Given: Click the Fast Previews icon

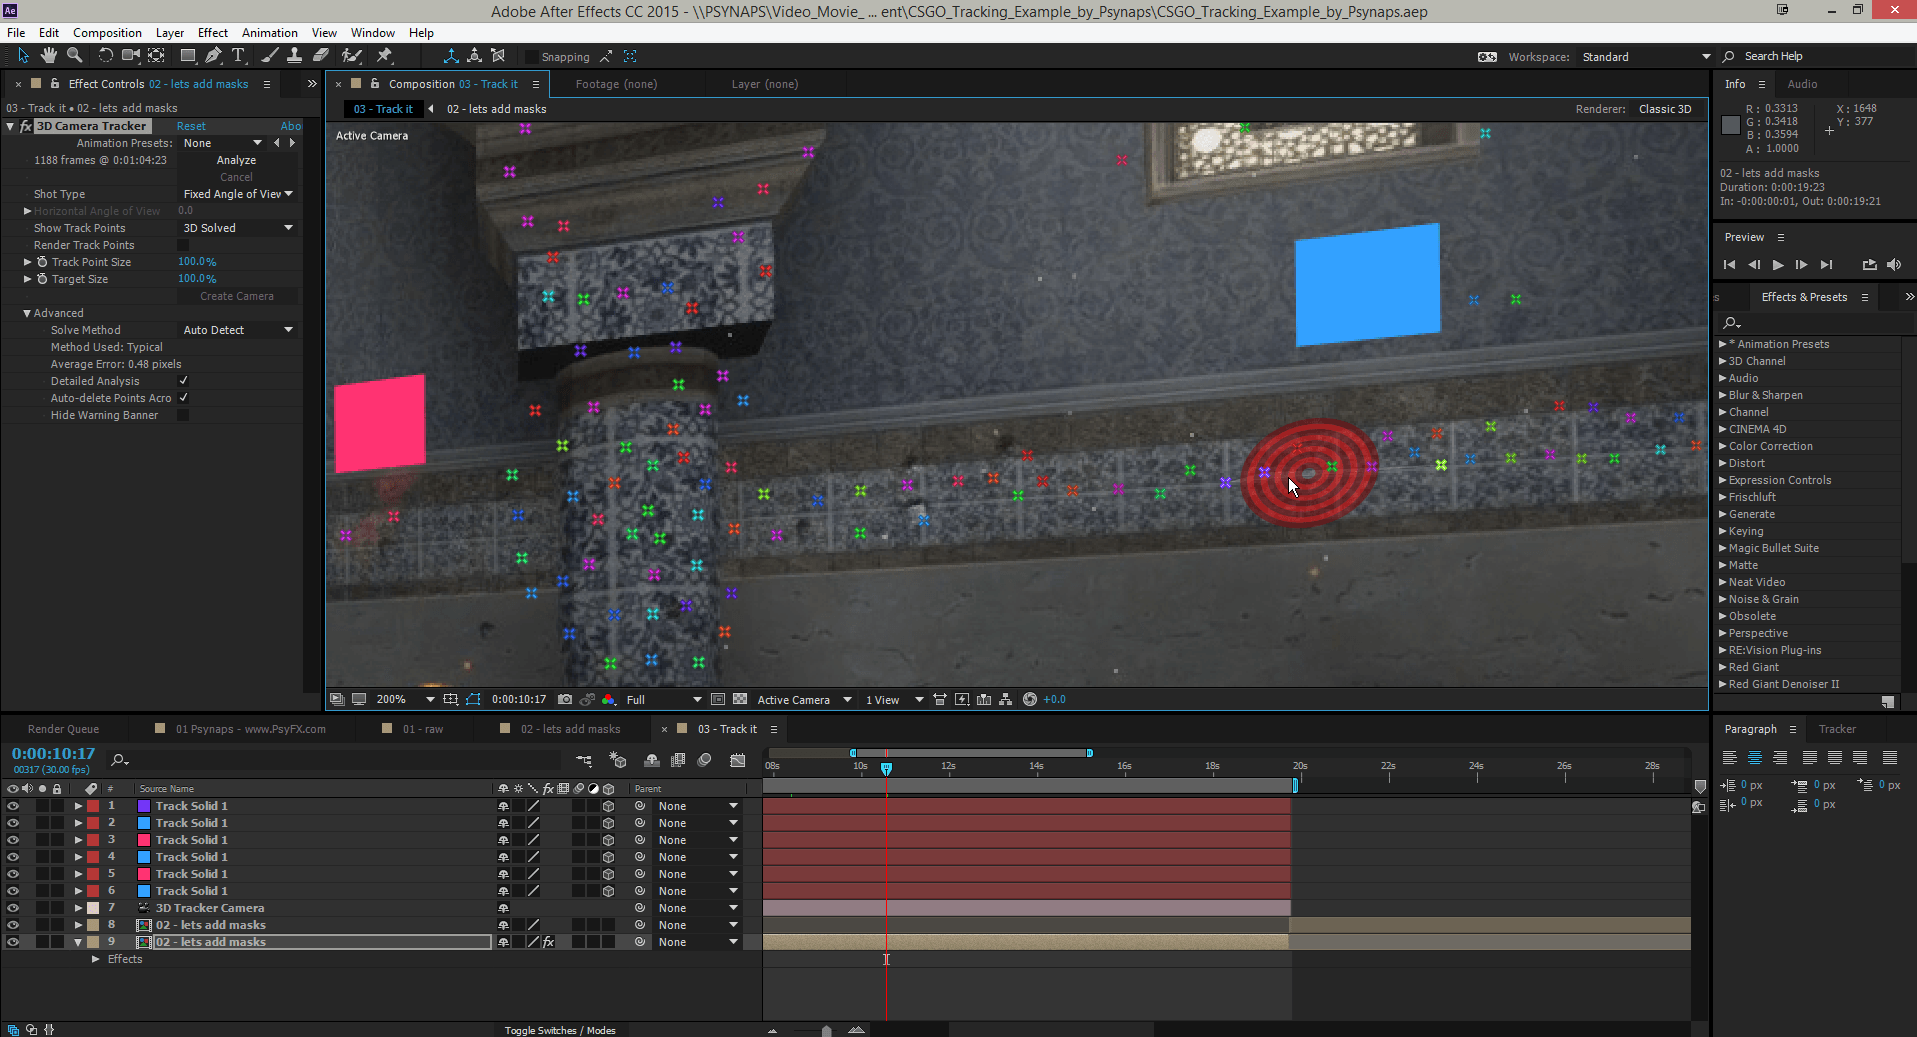Looking at the screenshot, I should 962,699.
